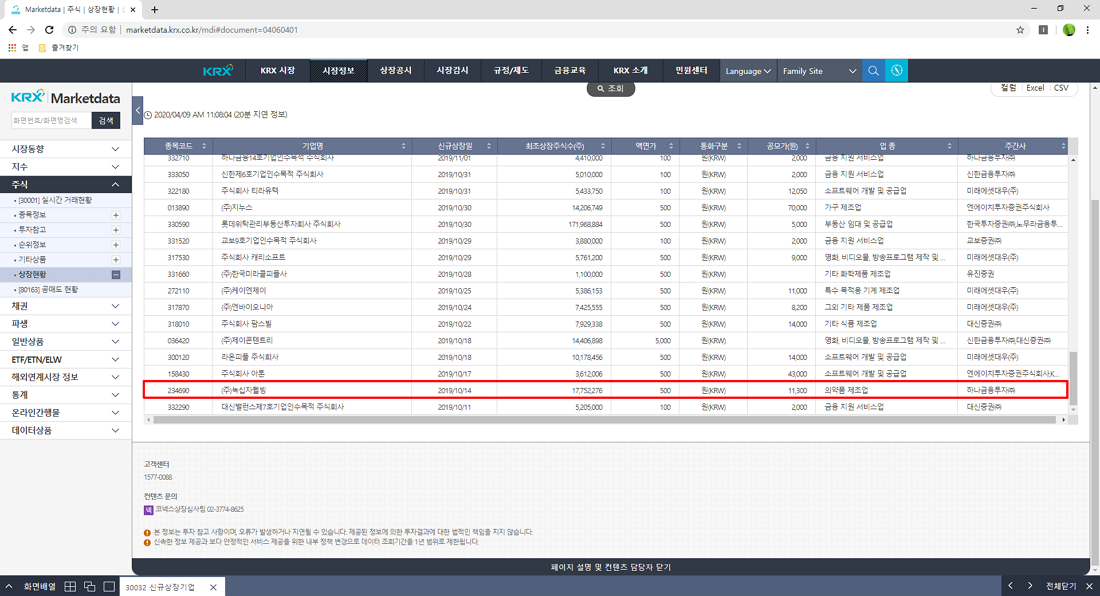Image resolution: width=1100 pixels, height=596 pixels.
Task: Sort table by 기업명 column
Action: pyautogui.click(x=312, y=146)
